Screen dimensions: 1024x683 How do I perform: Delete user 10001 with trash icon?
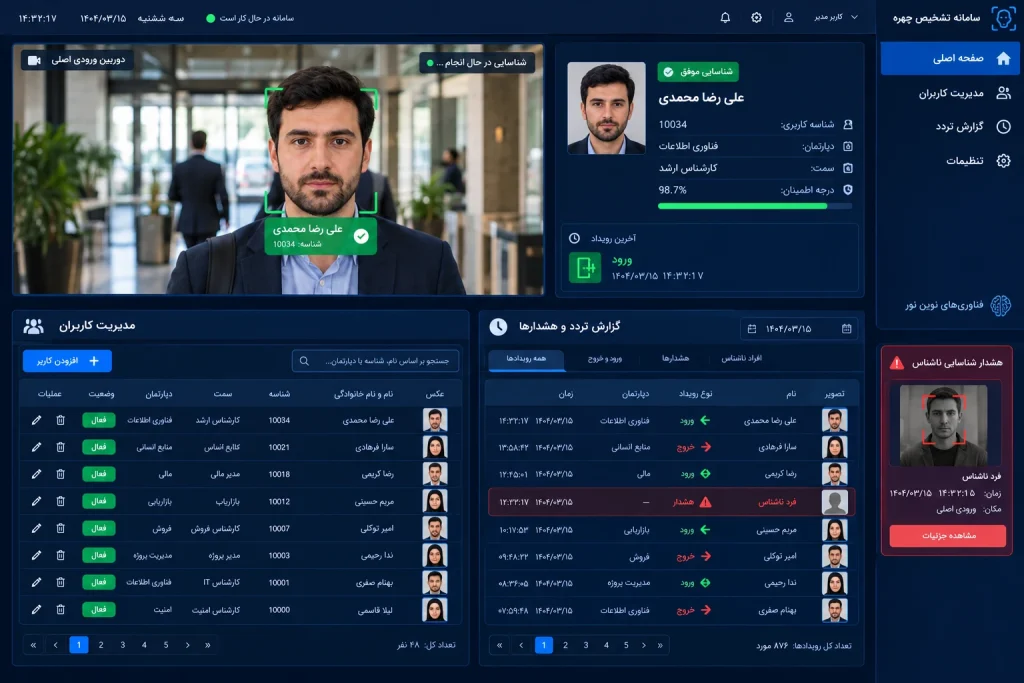(60, 582)
